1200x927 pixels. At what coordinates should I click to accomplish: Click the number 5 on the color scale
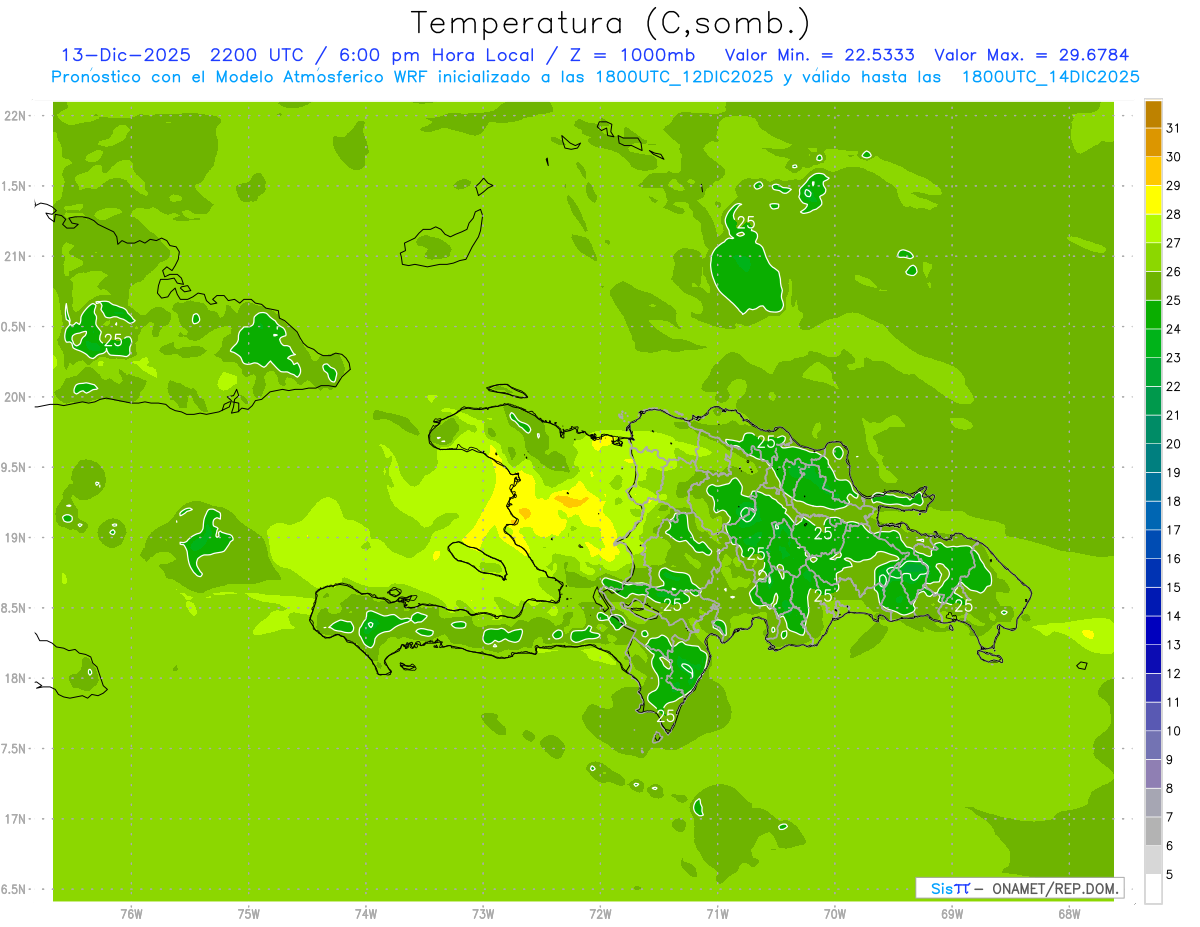click(1170, 874)
